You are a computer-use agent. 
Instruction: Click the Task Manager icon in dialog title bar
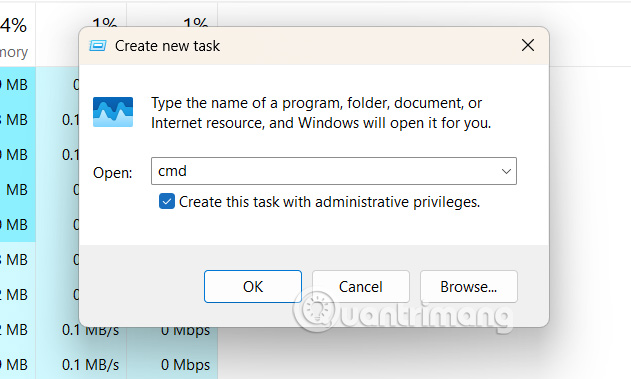97,46
